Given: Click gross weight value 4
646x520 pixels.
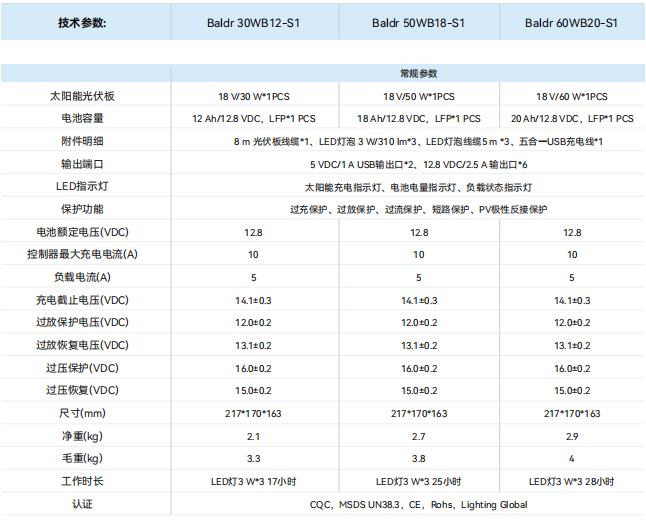Looking at the screenshot, I should pyautogui.click(x=571, y=459).
